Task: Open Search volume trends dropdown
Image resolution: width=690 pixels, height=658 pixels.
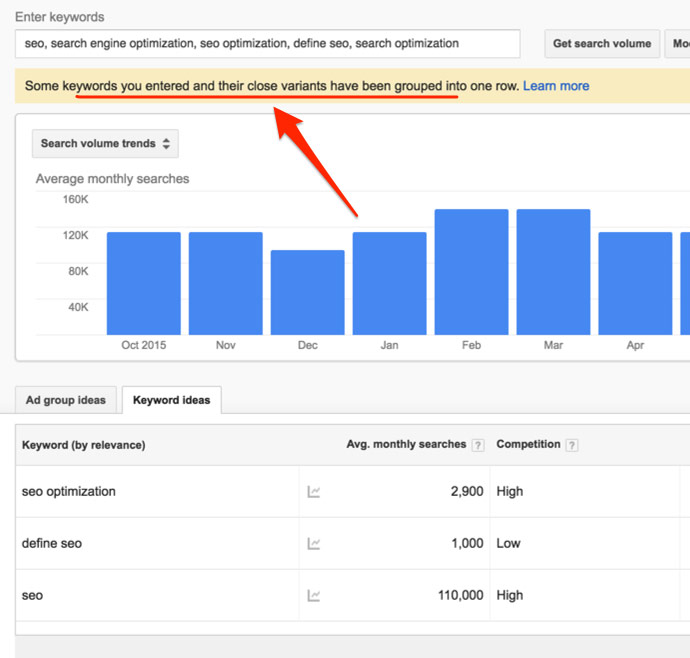Action: [x=105, y=144]
